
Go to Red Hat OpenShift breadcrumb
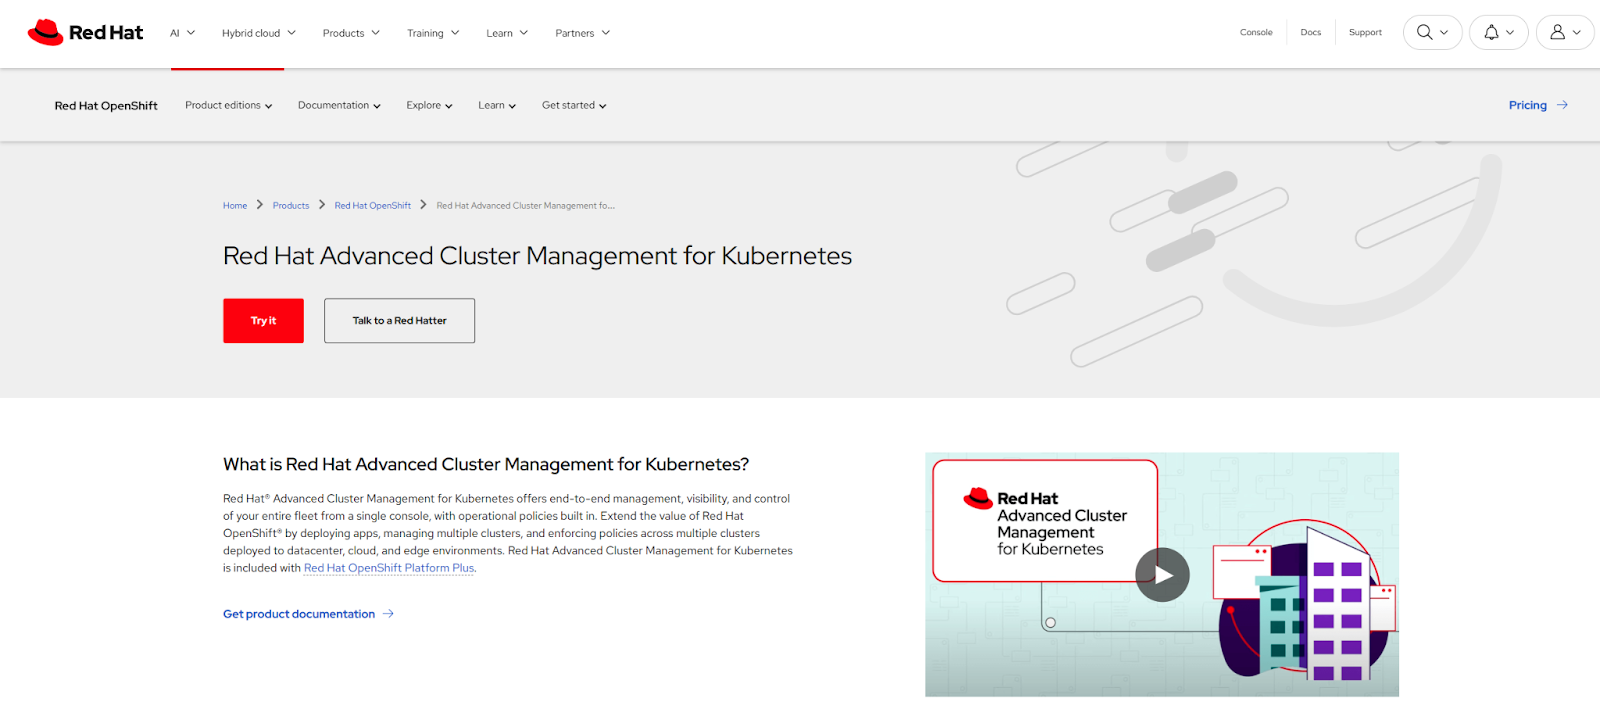click(x=373, y=206)
